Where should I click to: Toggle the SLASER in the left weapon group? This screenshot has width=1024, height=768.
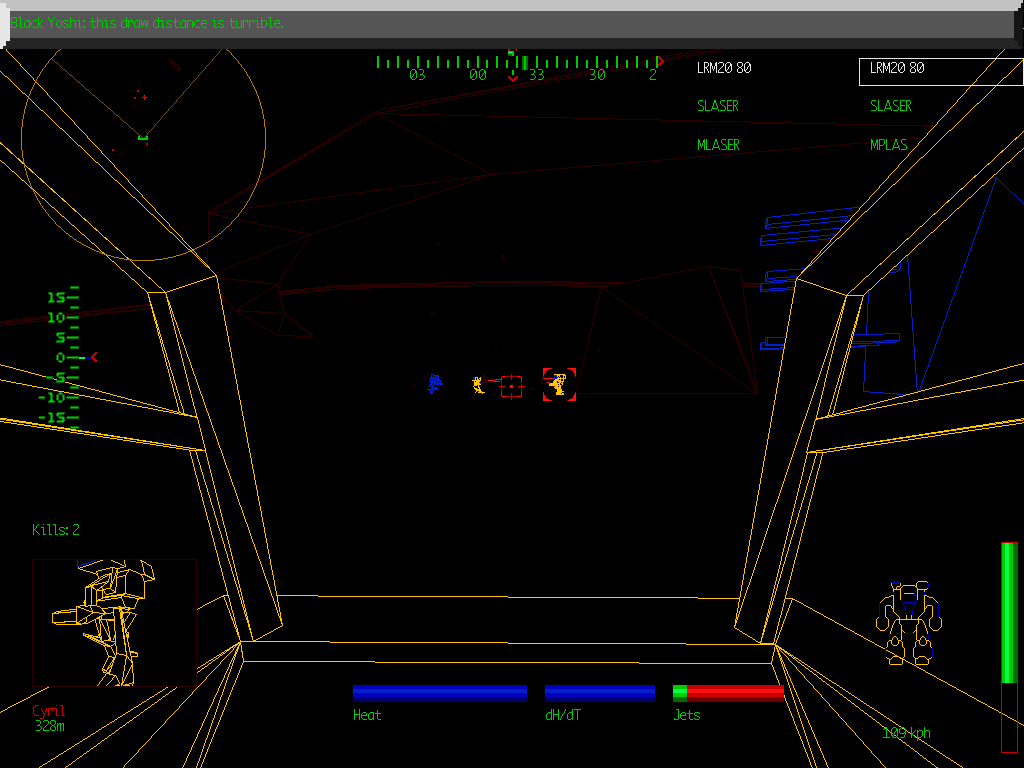click(x=718, y=106)
